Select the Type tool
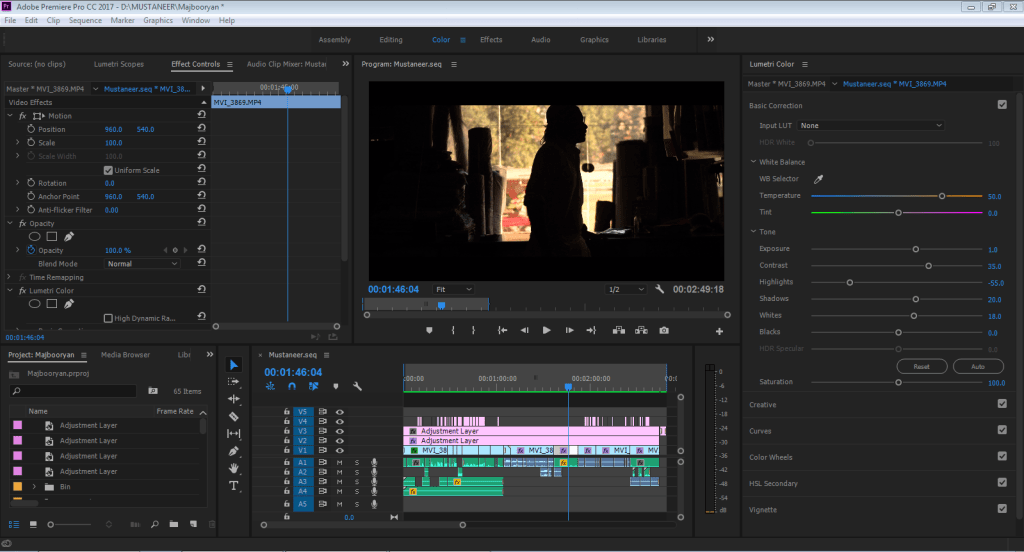The image size is (1024, 552). tap(234, 486)
